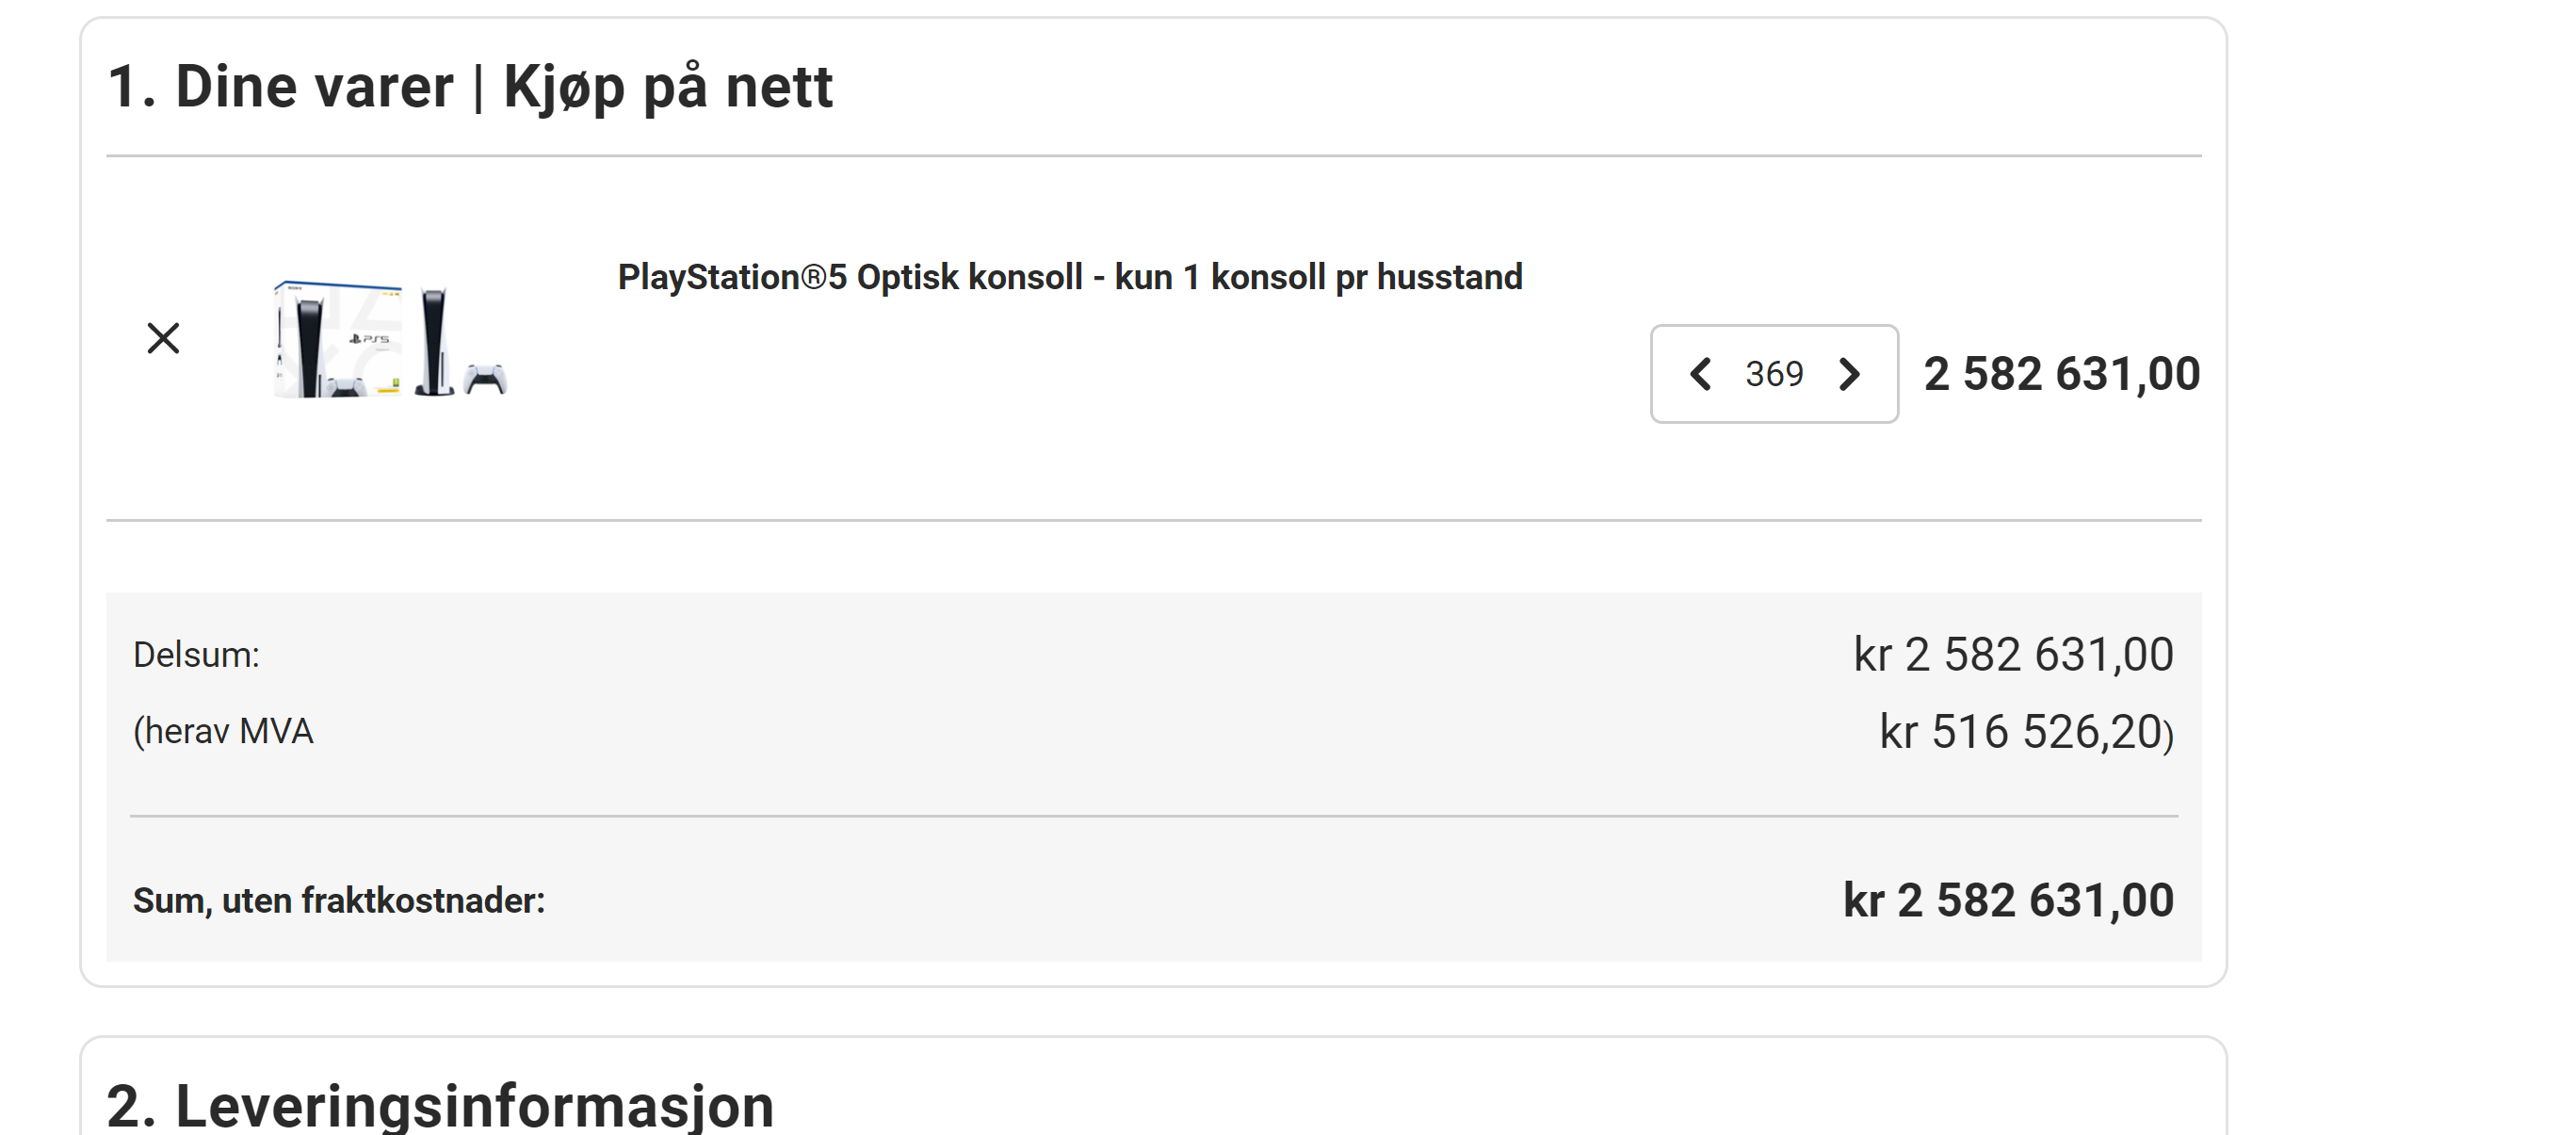Click the 'Kjøp på nett' part of heading
Image resolution: width=2576 pixels, height=1135 pixels.
tap(667, 87)
